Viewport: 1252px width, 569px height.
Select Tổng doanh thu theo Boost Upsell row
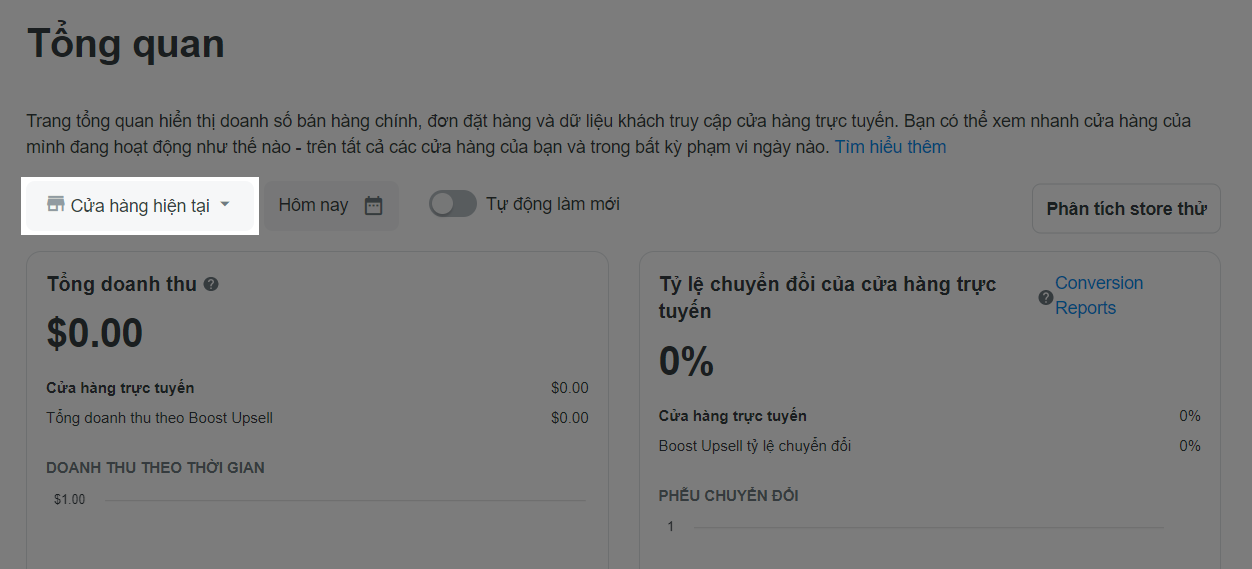click(318, 418)
